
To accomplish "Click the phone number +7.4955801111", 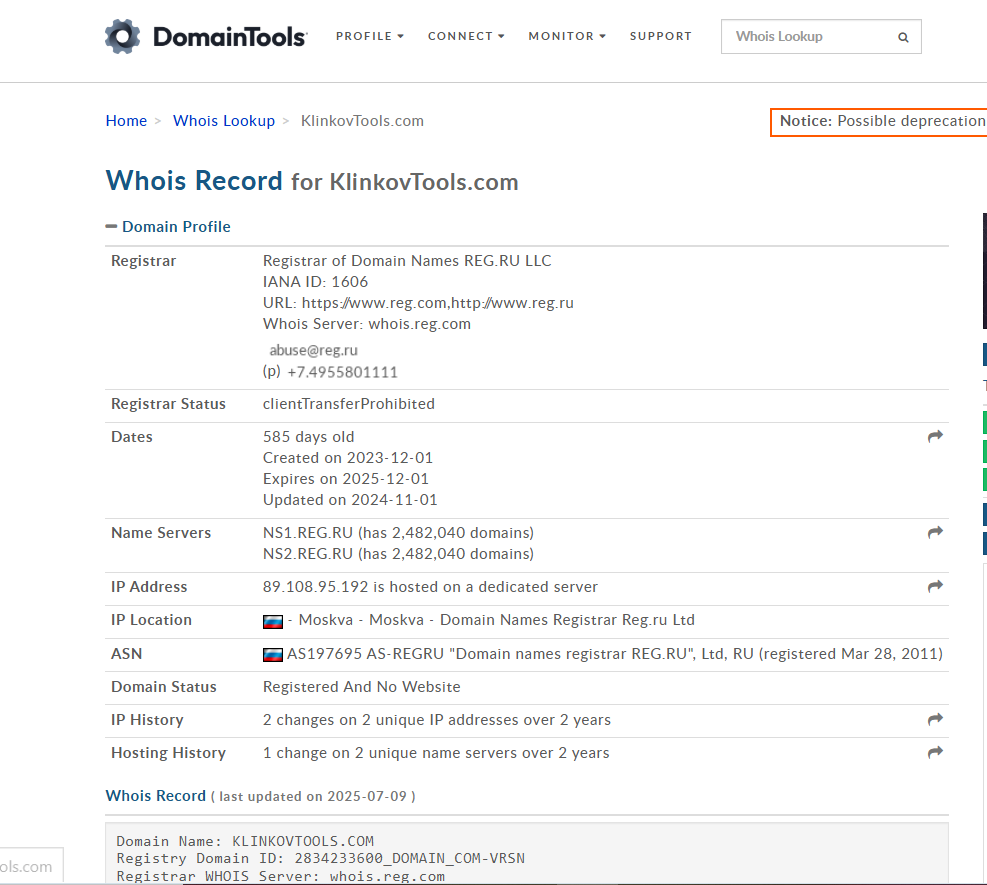I will point(342,372).
